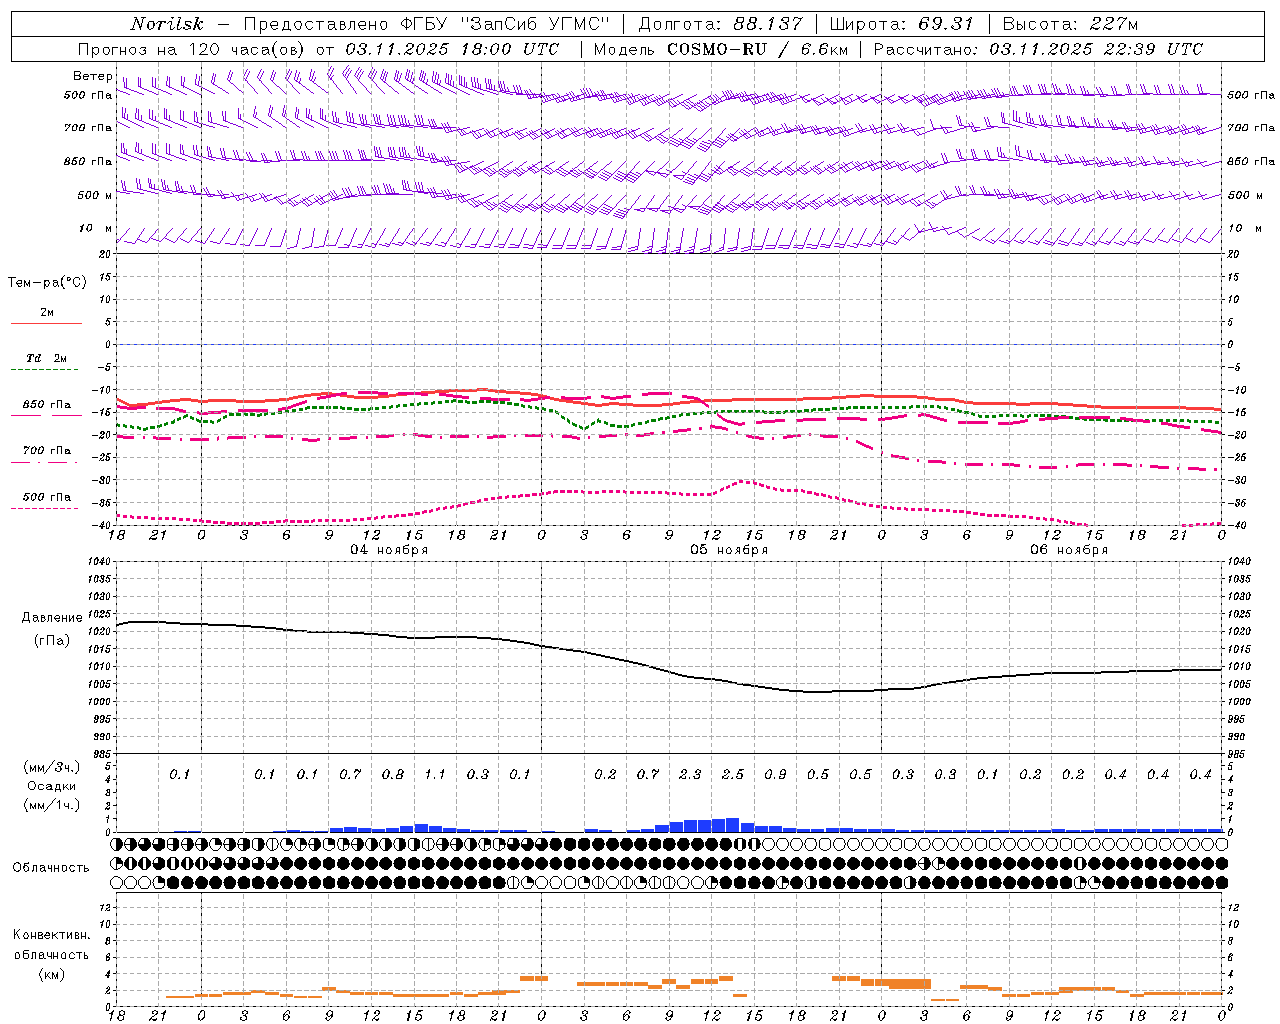
Task: Click the 'Давление' pressure panel label
Action: 52,618
